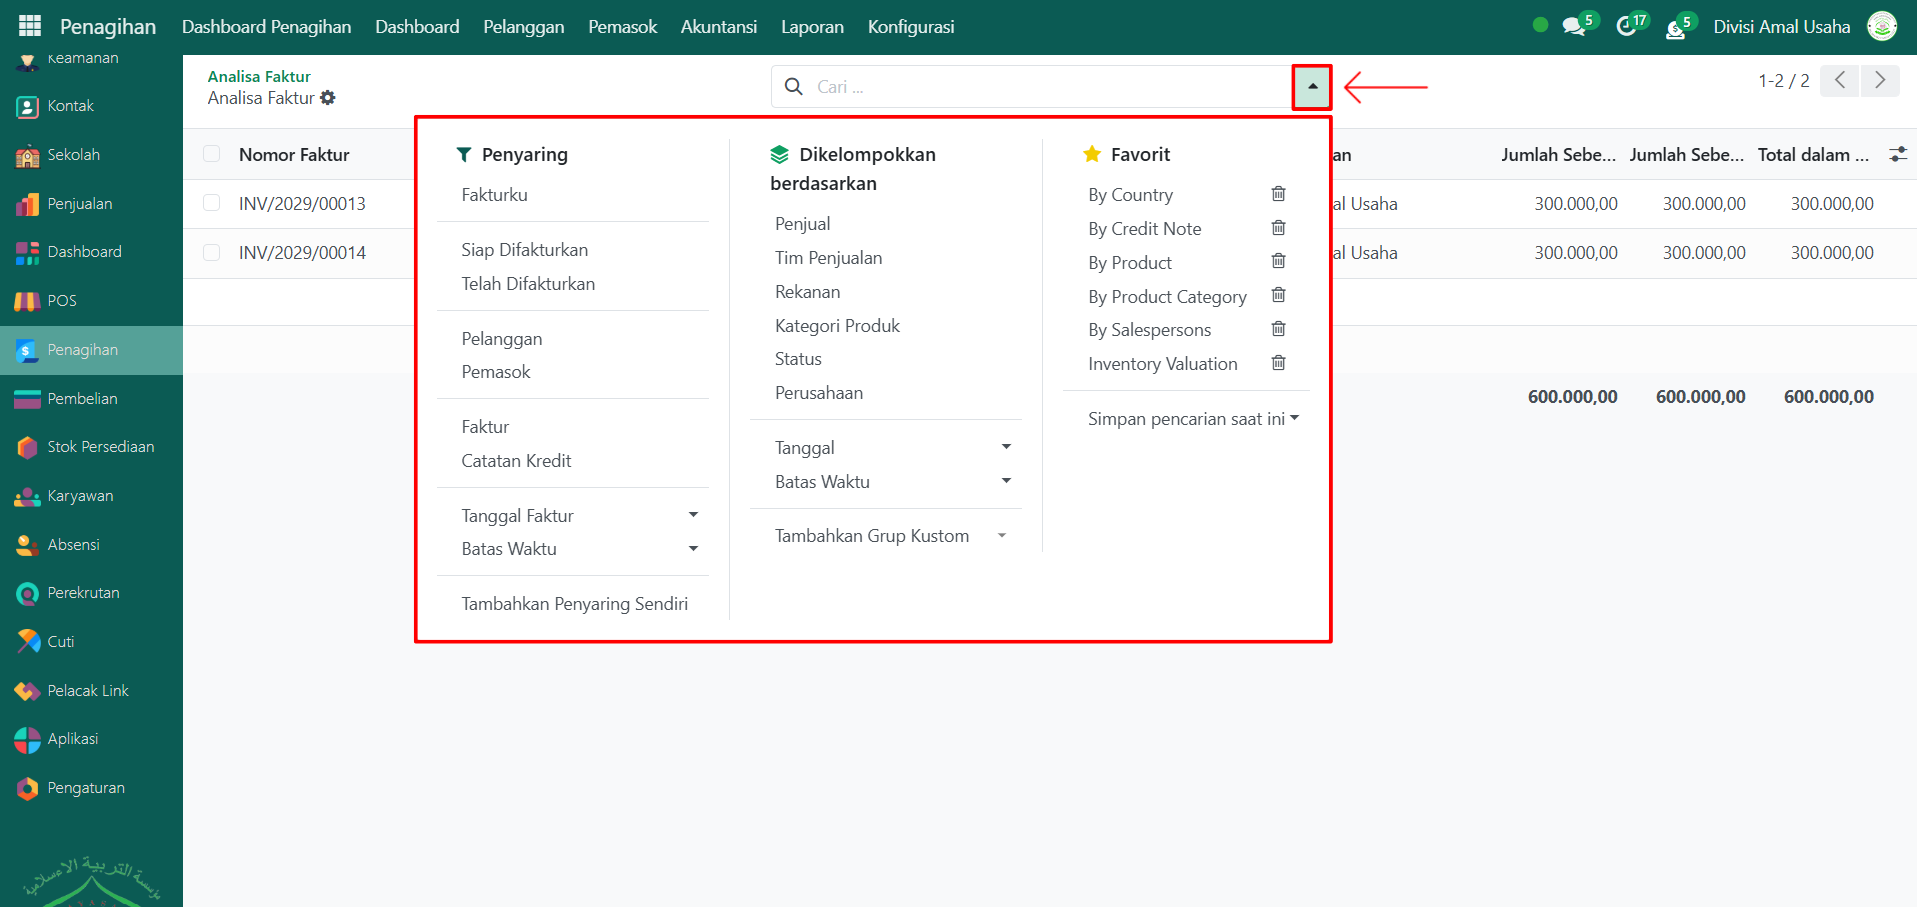
Task: Expand the Tanggal Faktur filter dropdown
Action: pyautogui.click(x=693, y=515)
